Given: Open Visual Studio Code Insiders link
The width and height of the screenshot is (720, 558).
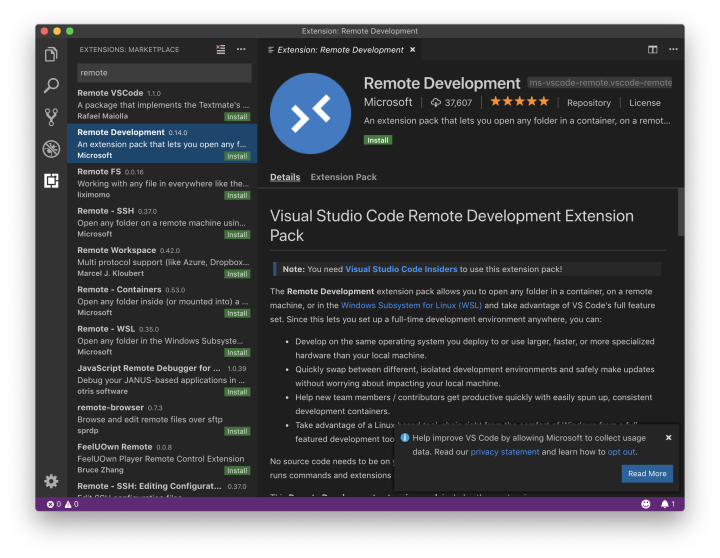Looking at the screenshot, I should coord(401,269).
